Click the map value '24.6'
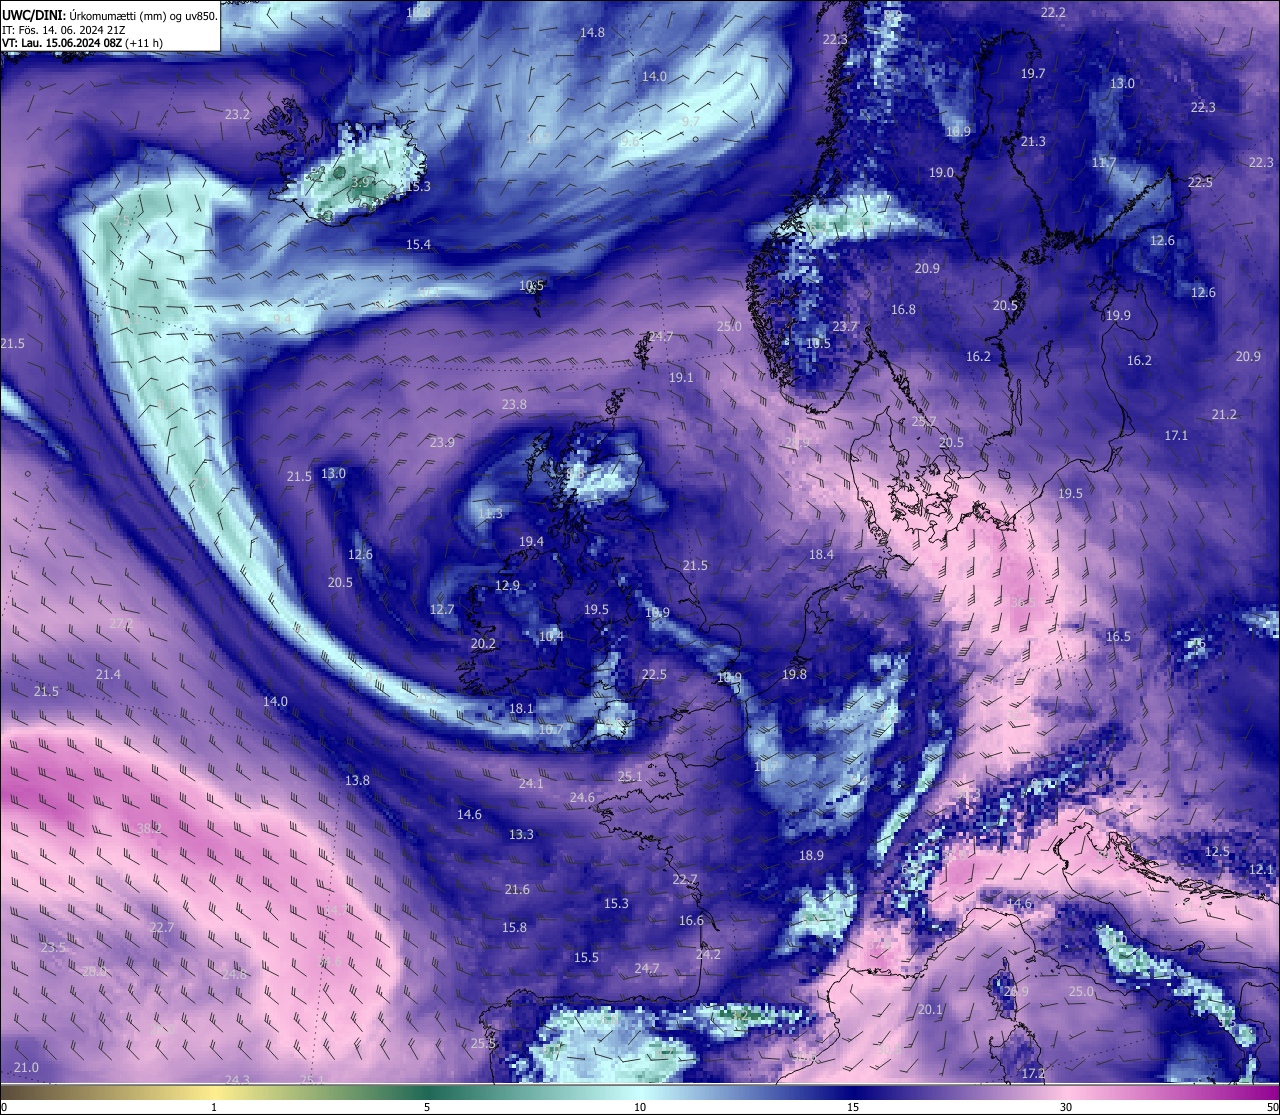Screen dimensions: 1280x1115 582,798
